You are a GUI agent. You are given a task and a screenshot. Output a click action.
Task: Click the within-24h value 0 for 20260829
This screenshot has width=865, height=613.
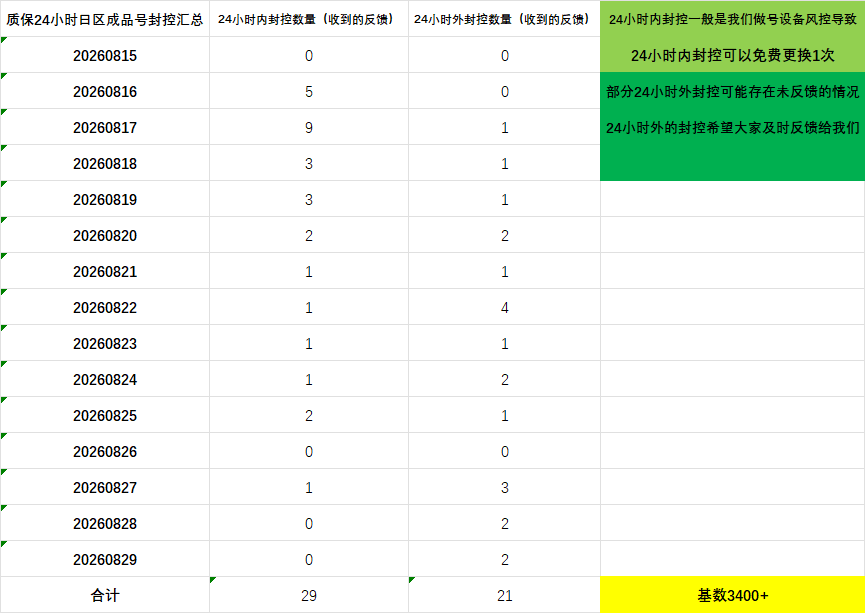[x=309, y=559]
